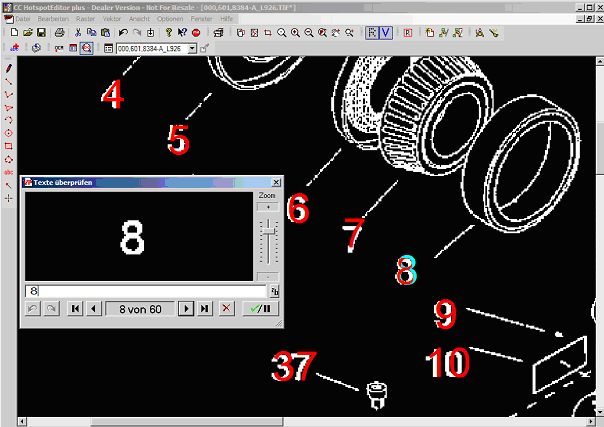This screenshot has height=427, width=604.
Task: Toggle the V vector mode button
Action: (386, 33)
